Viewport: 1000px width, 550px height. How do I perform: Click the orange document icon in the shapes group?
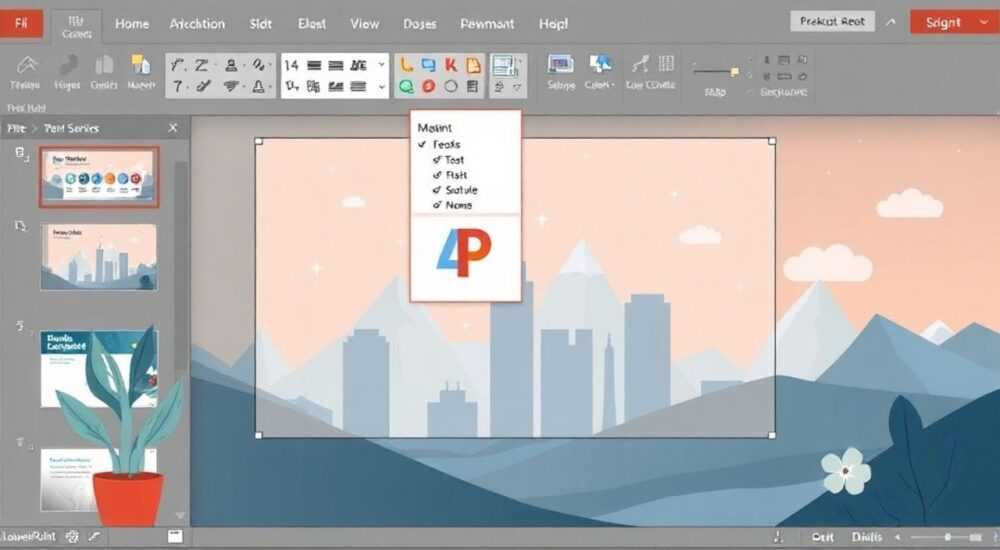pos(473,64)
